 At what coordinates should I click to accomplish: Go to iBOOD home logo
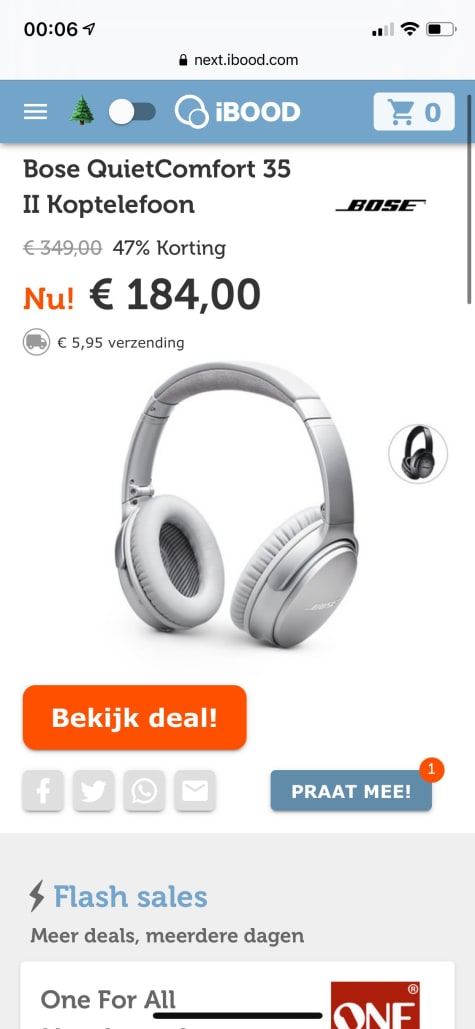click(238, 112)
